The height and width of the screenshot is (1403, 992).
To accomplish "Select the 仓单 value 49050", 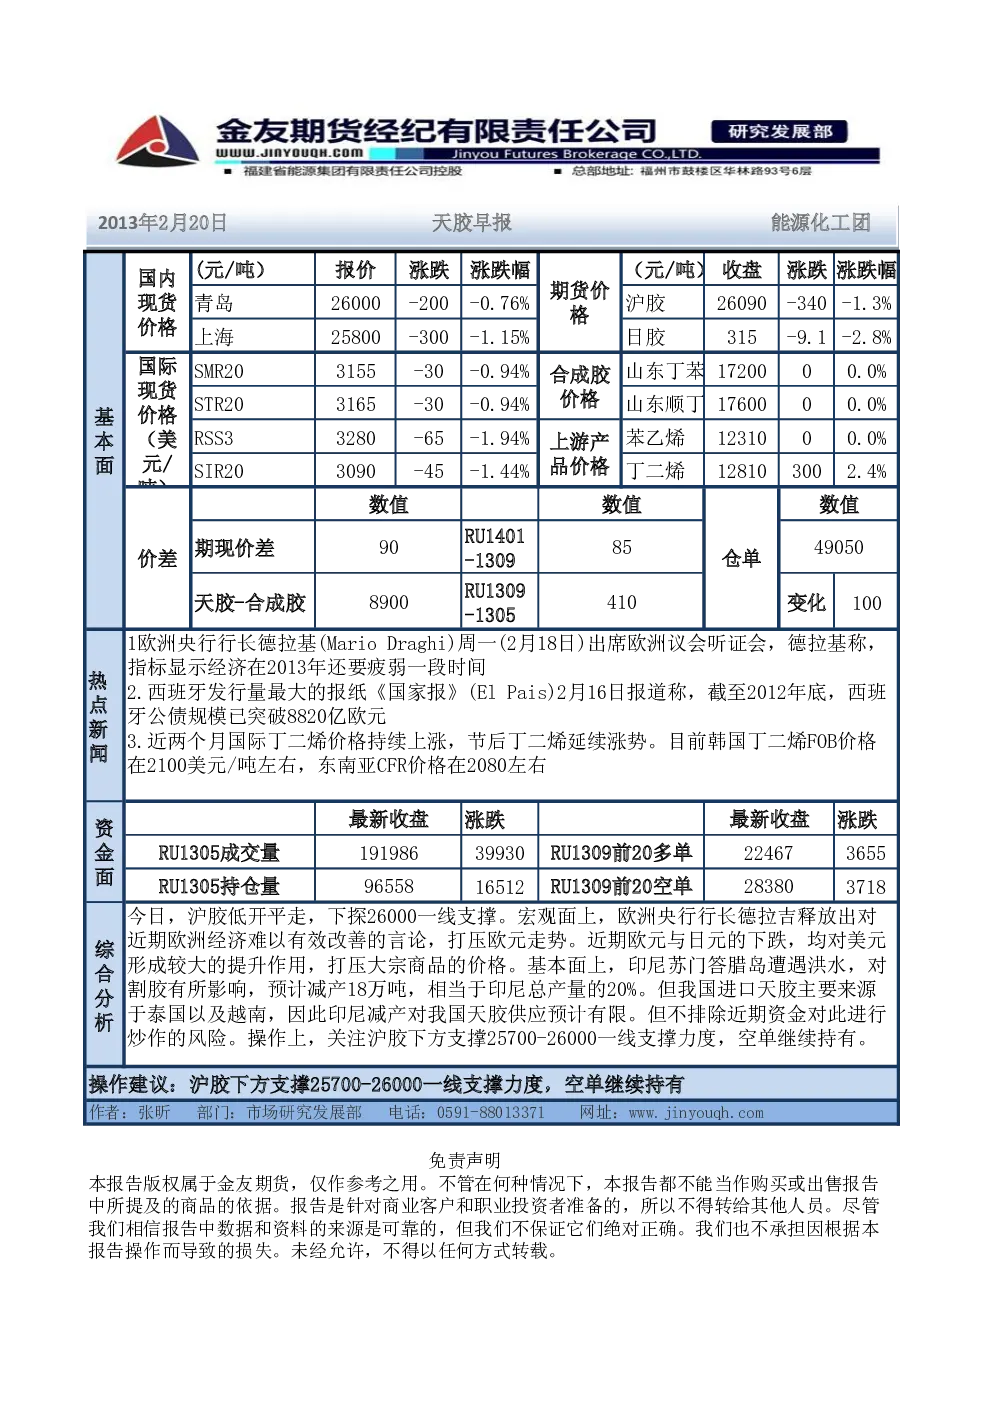I will tap(838, 547).
